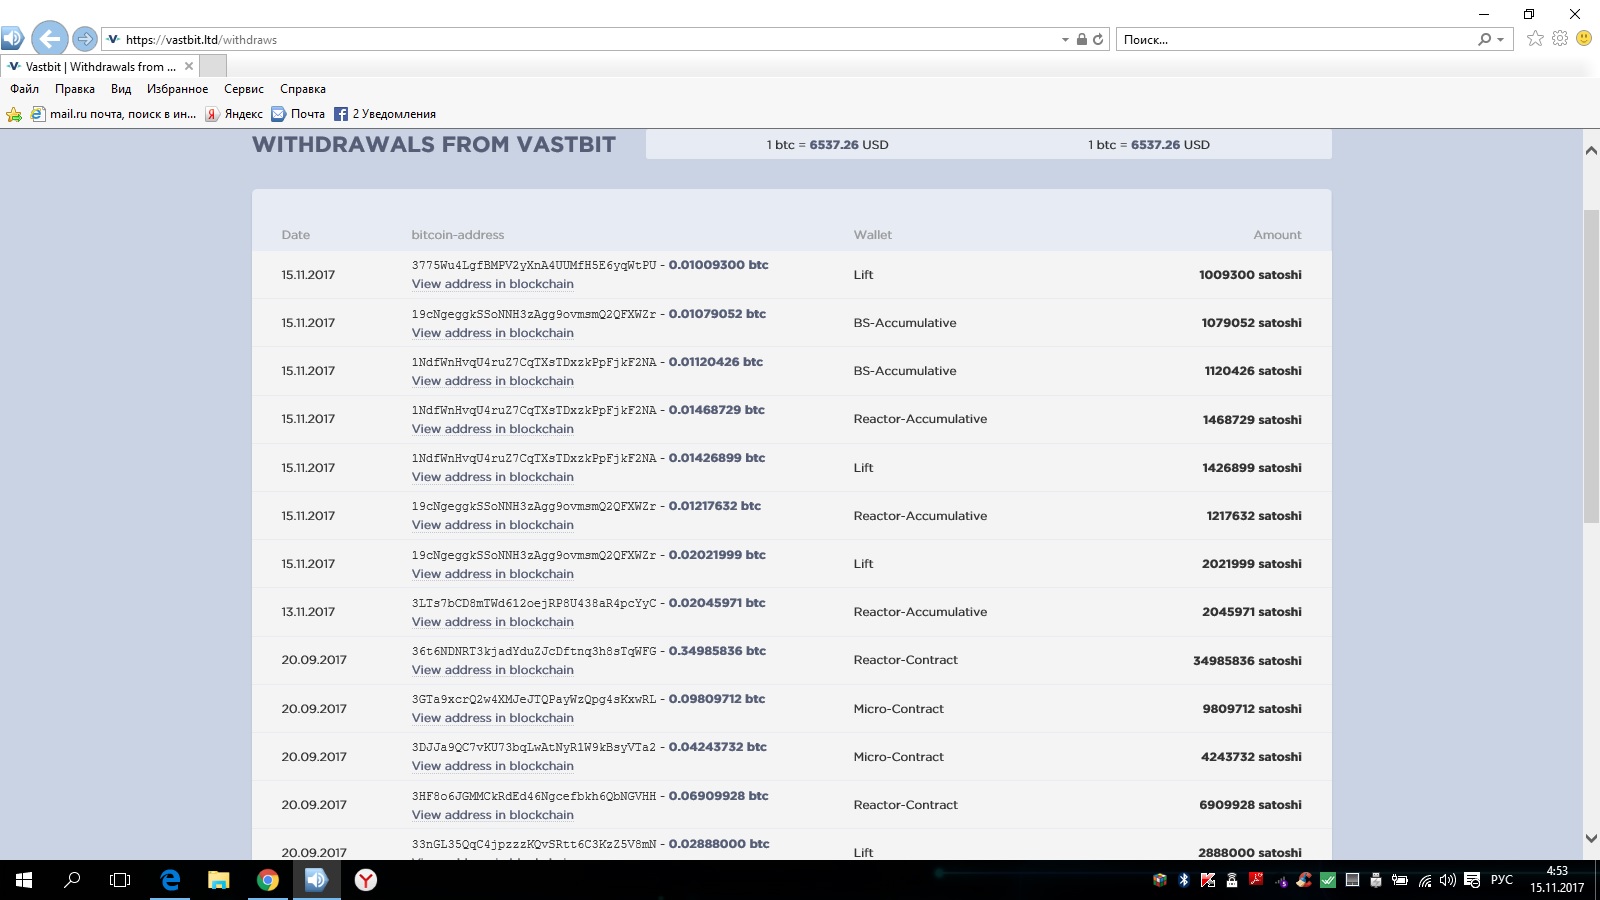Click the Wallet column header
This screenshot has height=900, width=1600.
[x=872, y=235]
